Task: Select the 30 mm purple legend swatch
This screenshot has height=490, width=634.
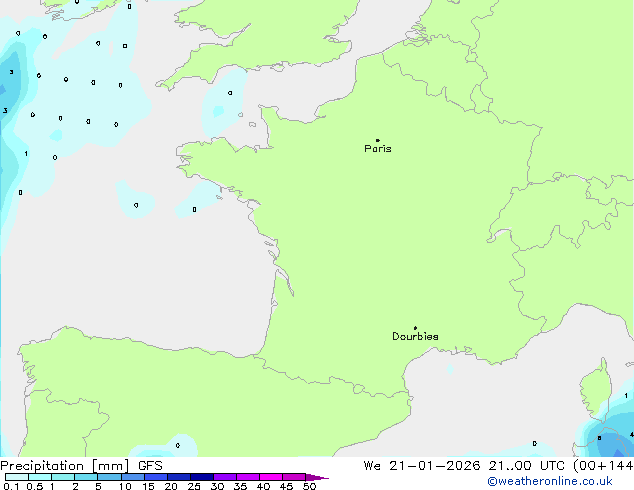Action: tap(224, 477)
